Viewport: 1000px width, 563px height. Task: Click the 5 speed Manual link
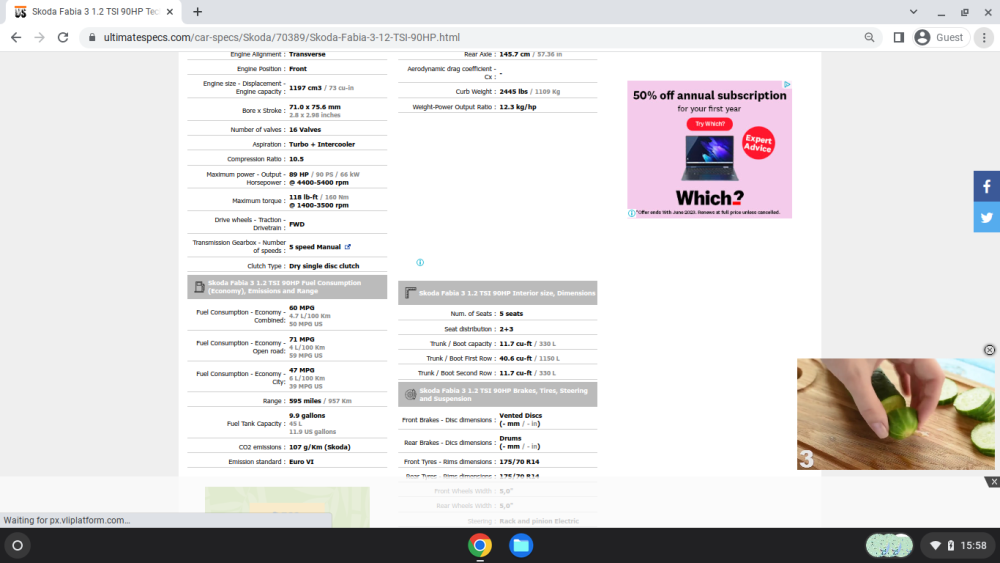[314, 247]
